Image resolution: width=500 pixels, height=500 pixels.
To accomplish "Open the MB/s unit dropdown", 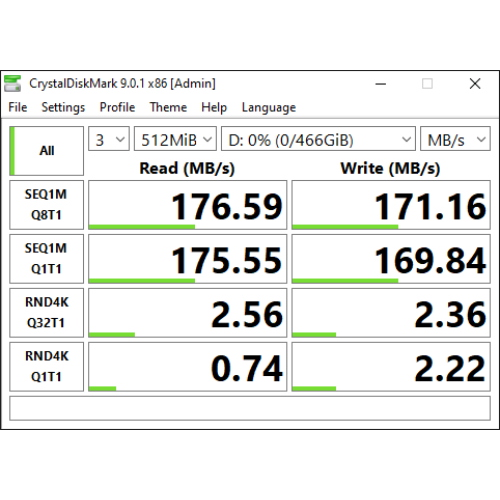I will point(455,139).
